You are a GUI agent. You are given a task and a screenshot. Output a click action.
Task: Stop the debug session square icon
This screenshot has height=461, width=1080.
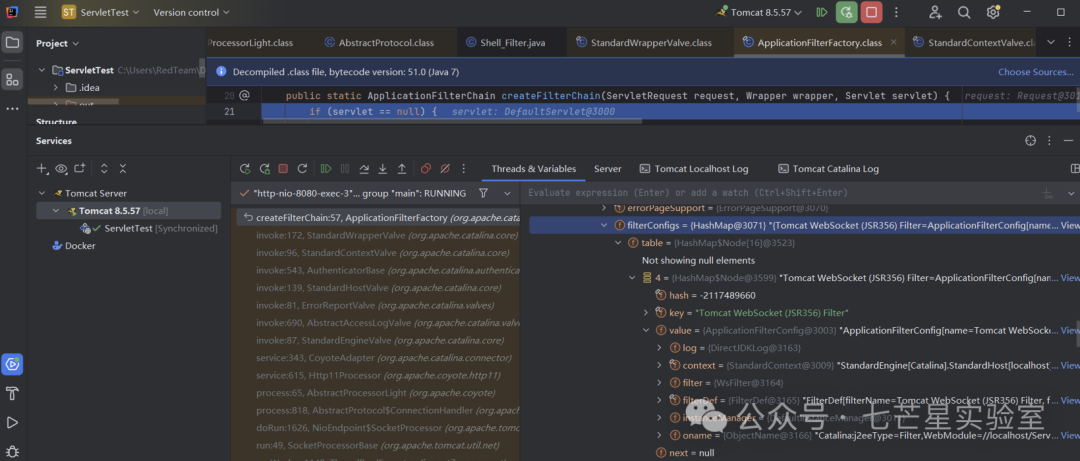coord(283,168)
